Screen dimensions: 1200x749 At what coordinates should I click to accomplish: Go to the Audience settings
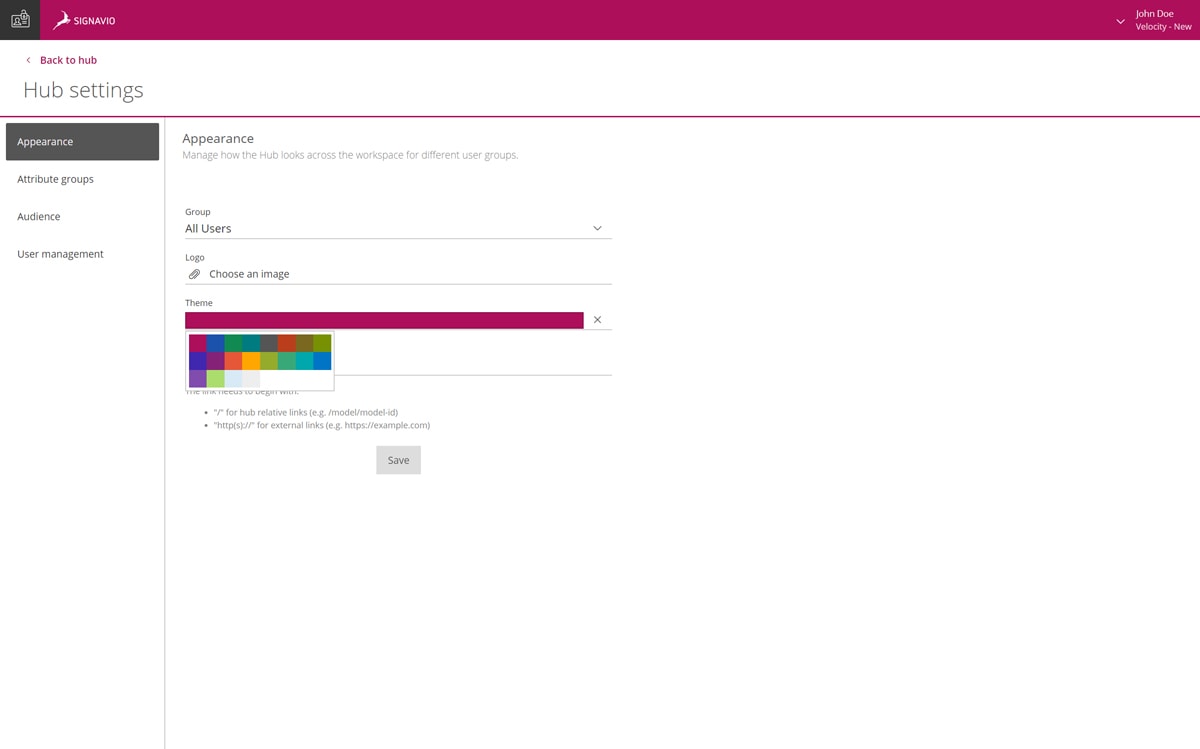pos(39,217)
